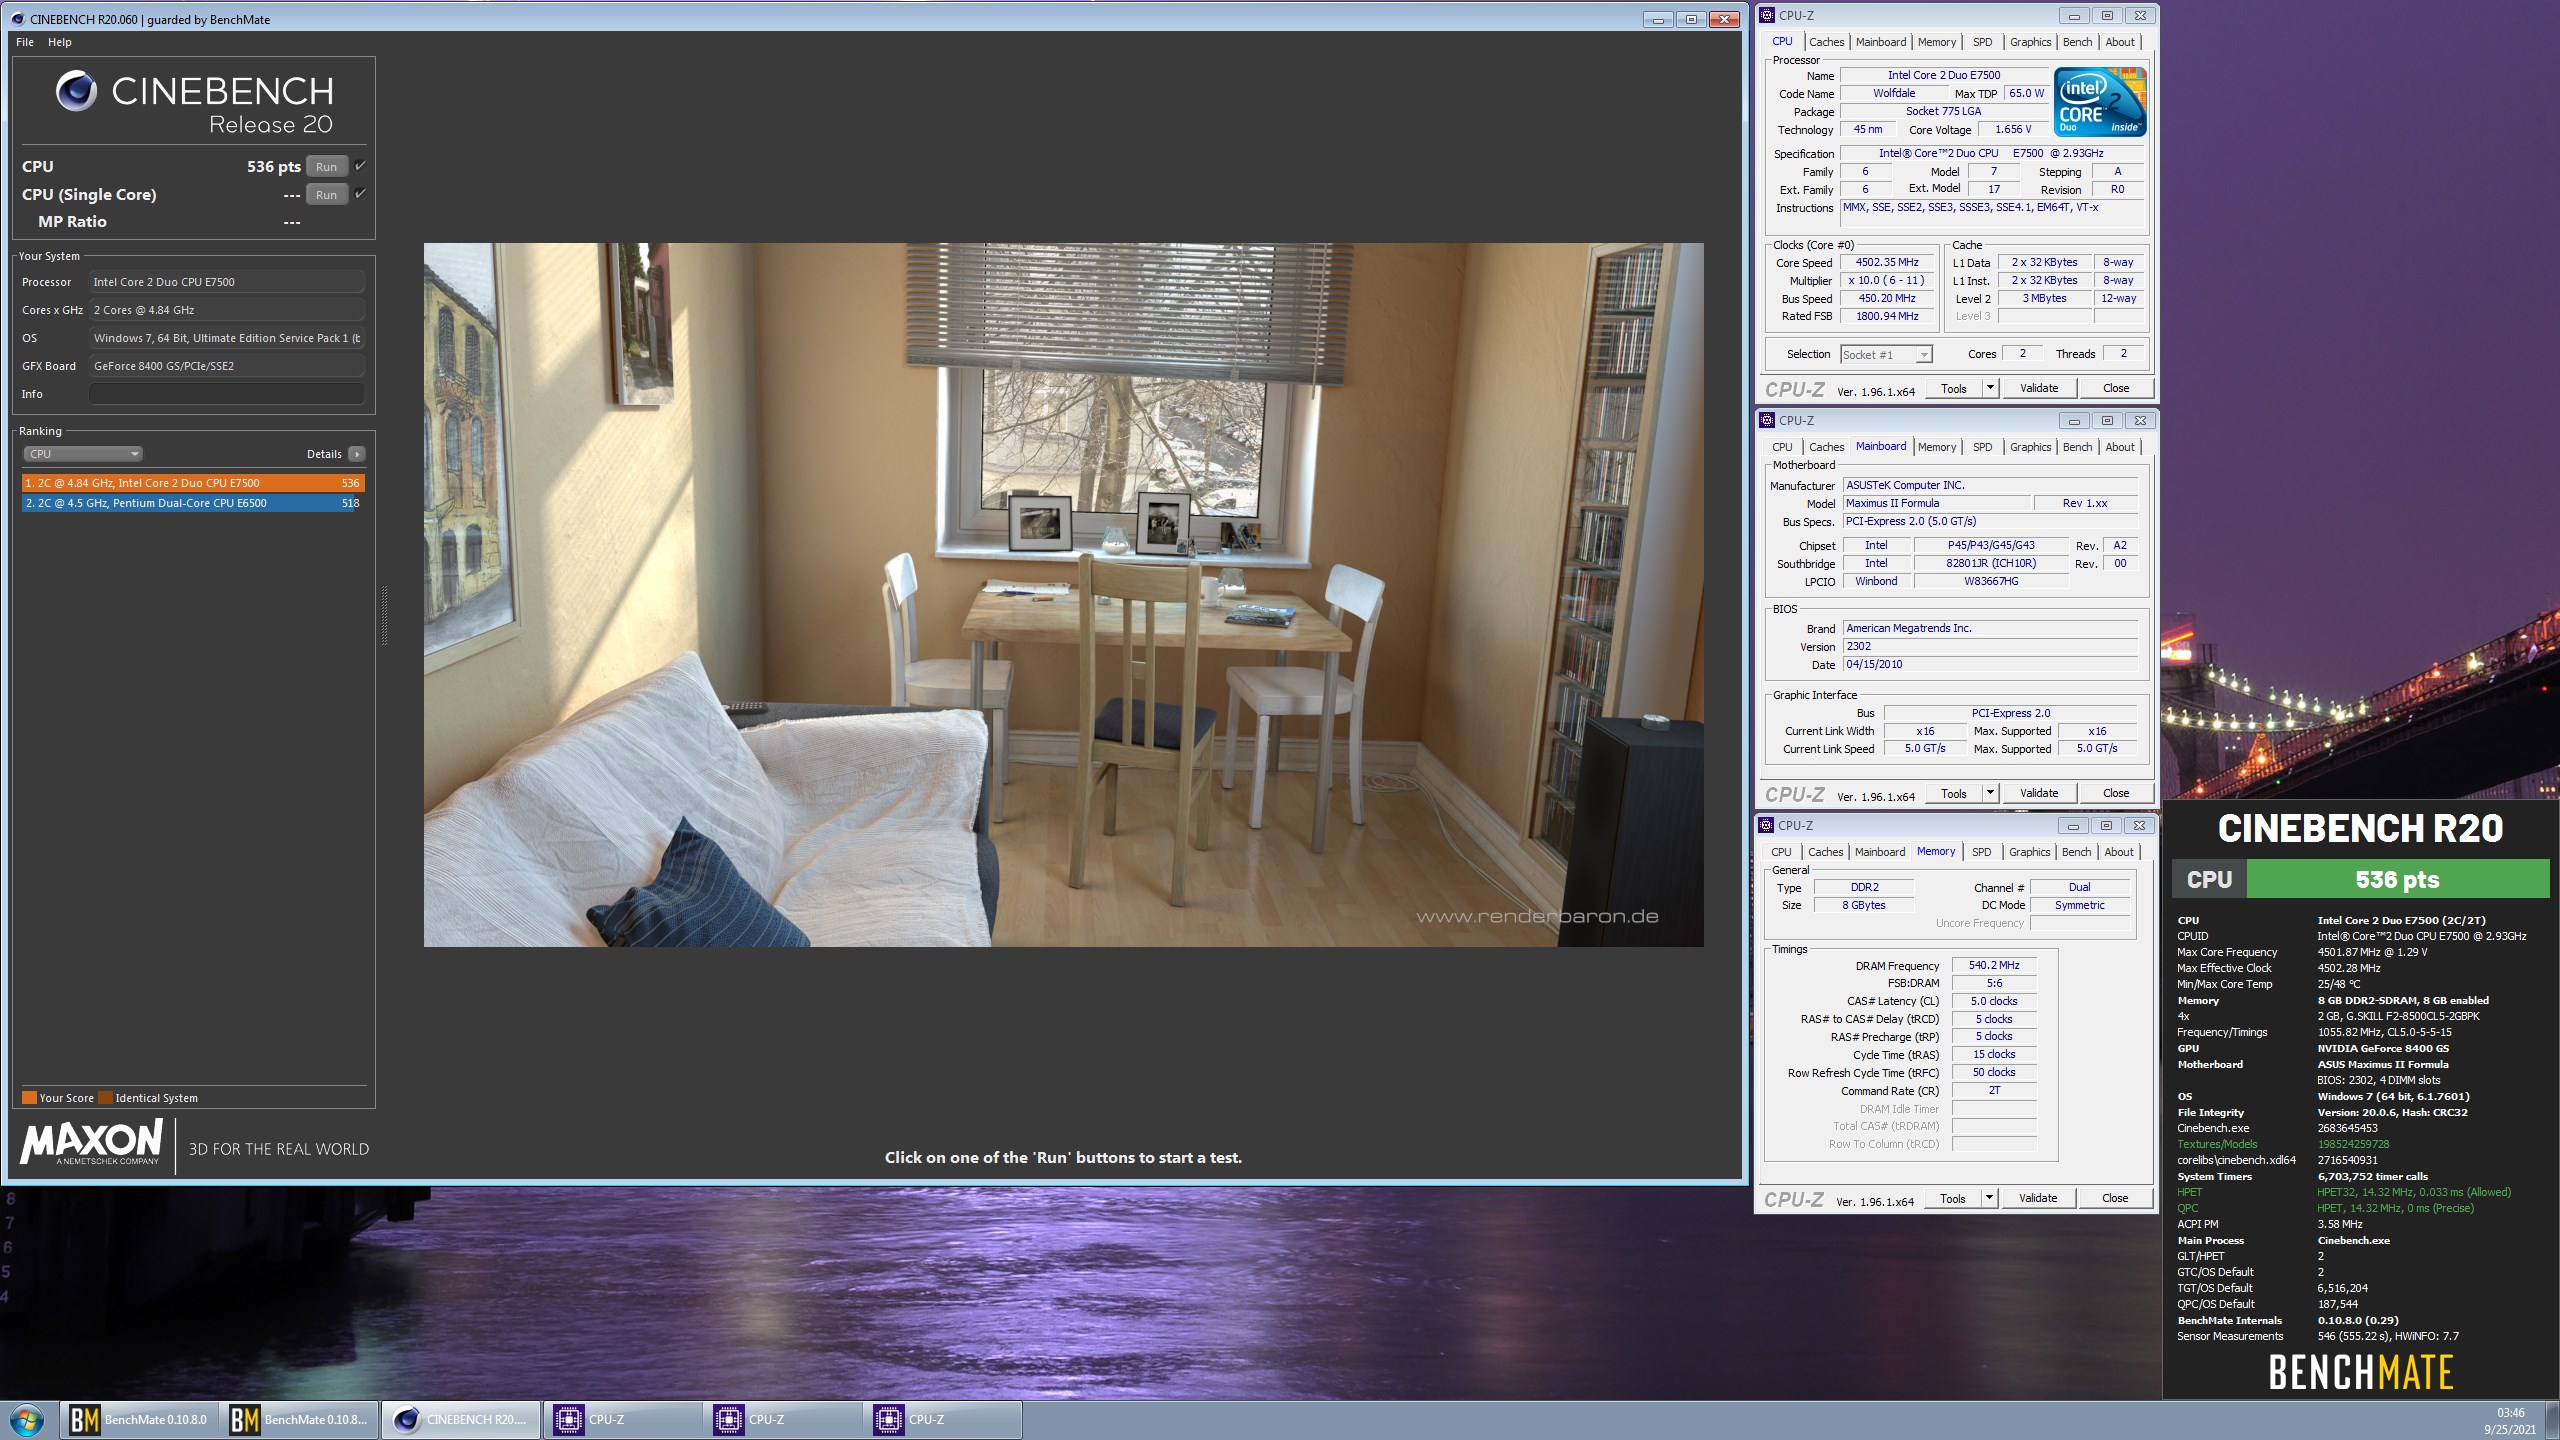
Task: Open Tools dropdown arrow in Mainboard CPU-Z window
Action: coord(1990,793)
